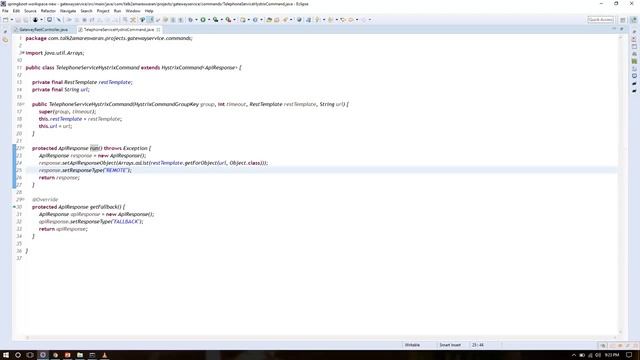The height and width of the screenshot is (360, 640).
Task: Open the Run icon dropdown arrow
Action: pyautogui.click(x=209, y=20)
